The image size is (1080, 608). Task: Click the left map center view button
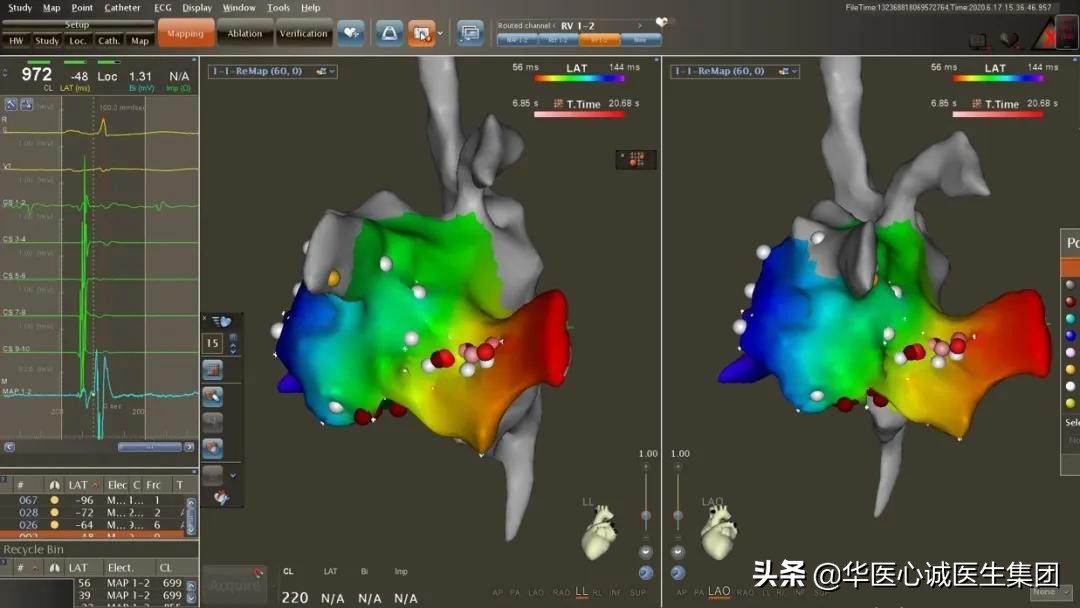pos(645,552)
